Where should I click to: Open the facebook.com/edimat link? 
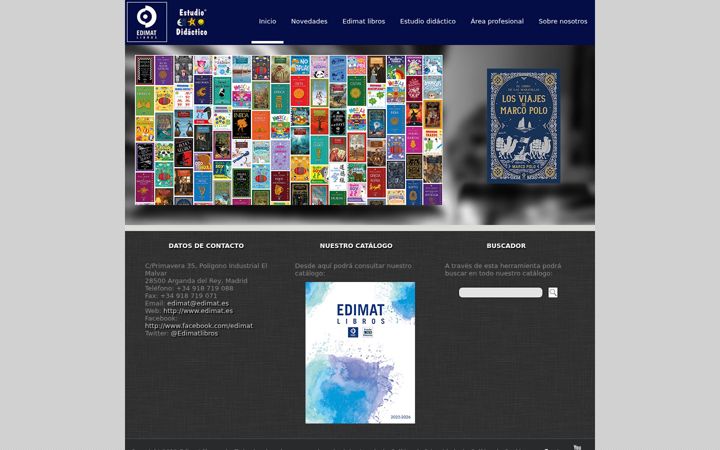(x=199, y=326)
